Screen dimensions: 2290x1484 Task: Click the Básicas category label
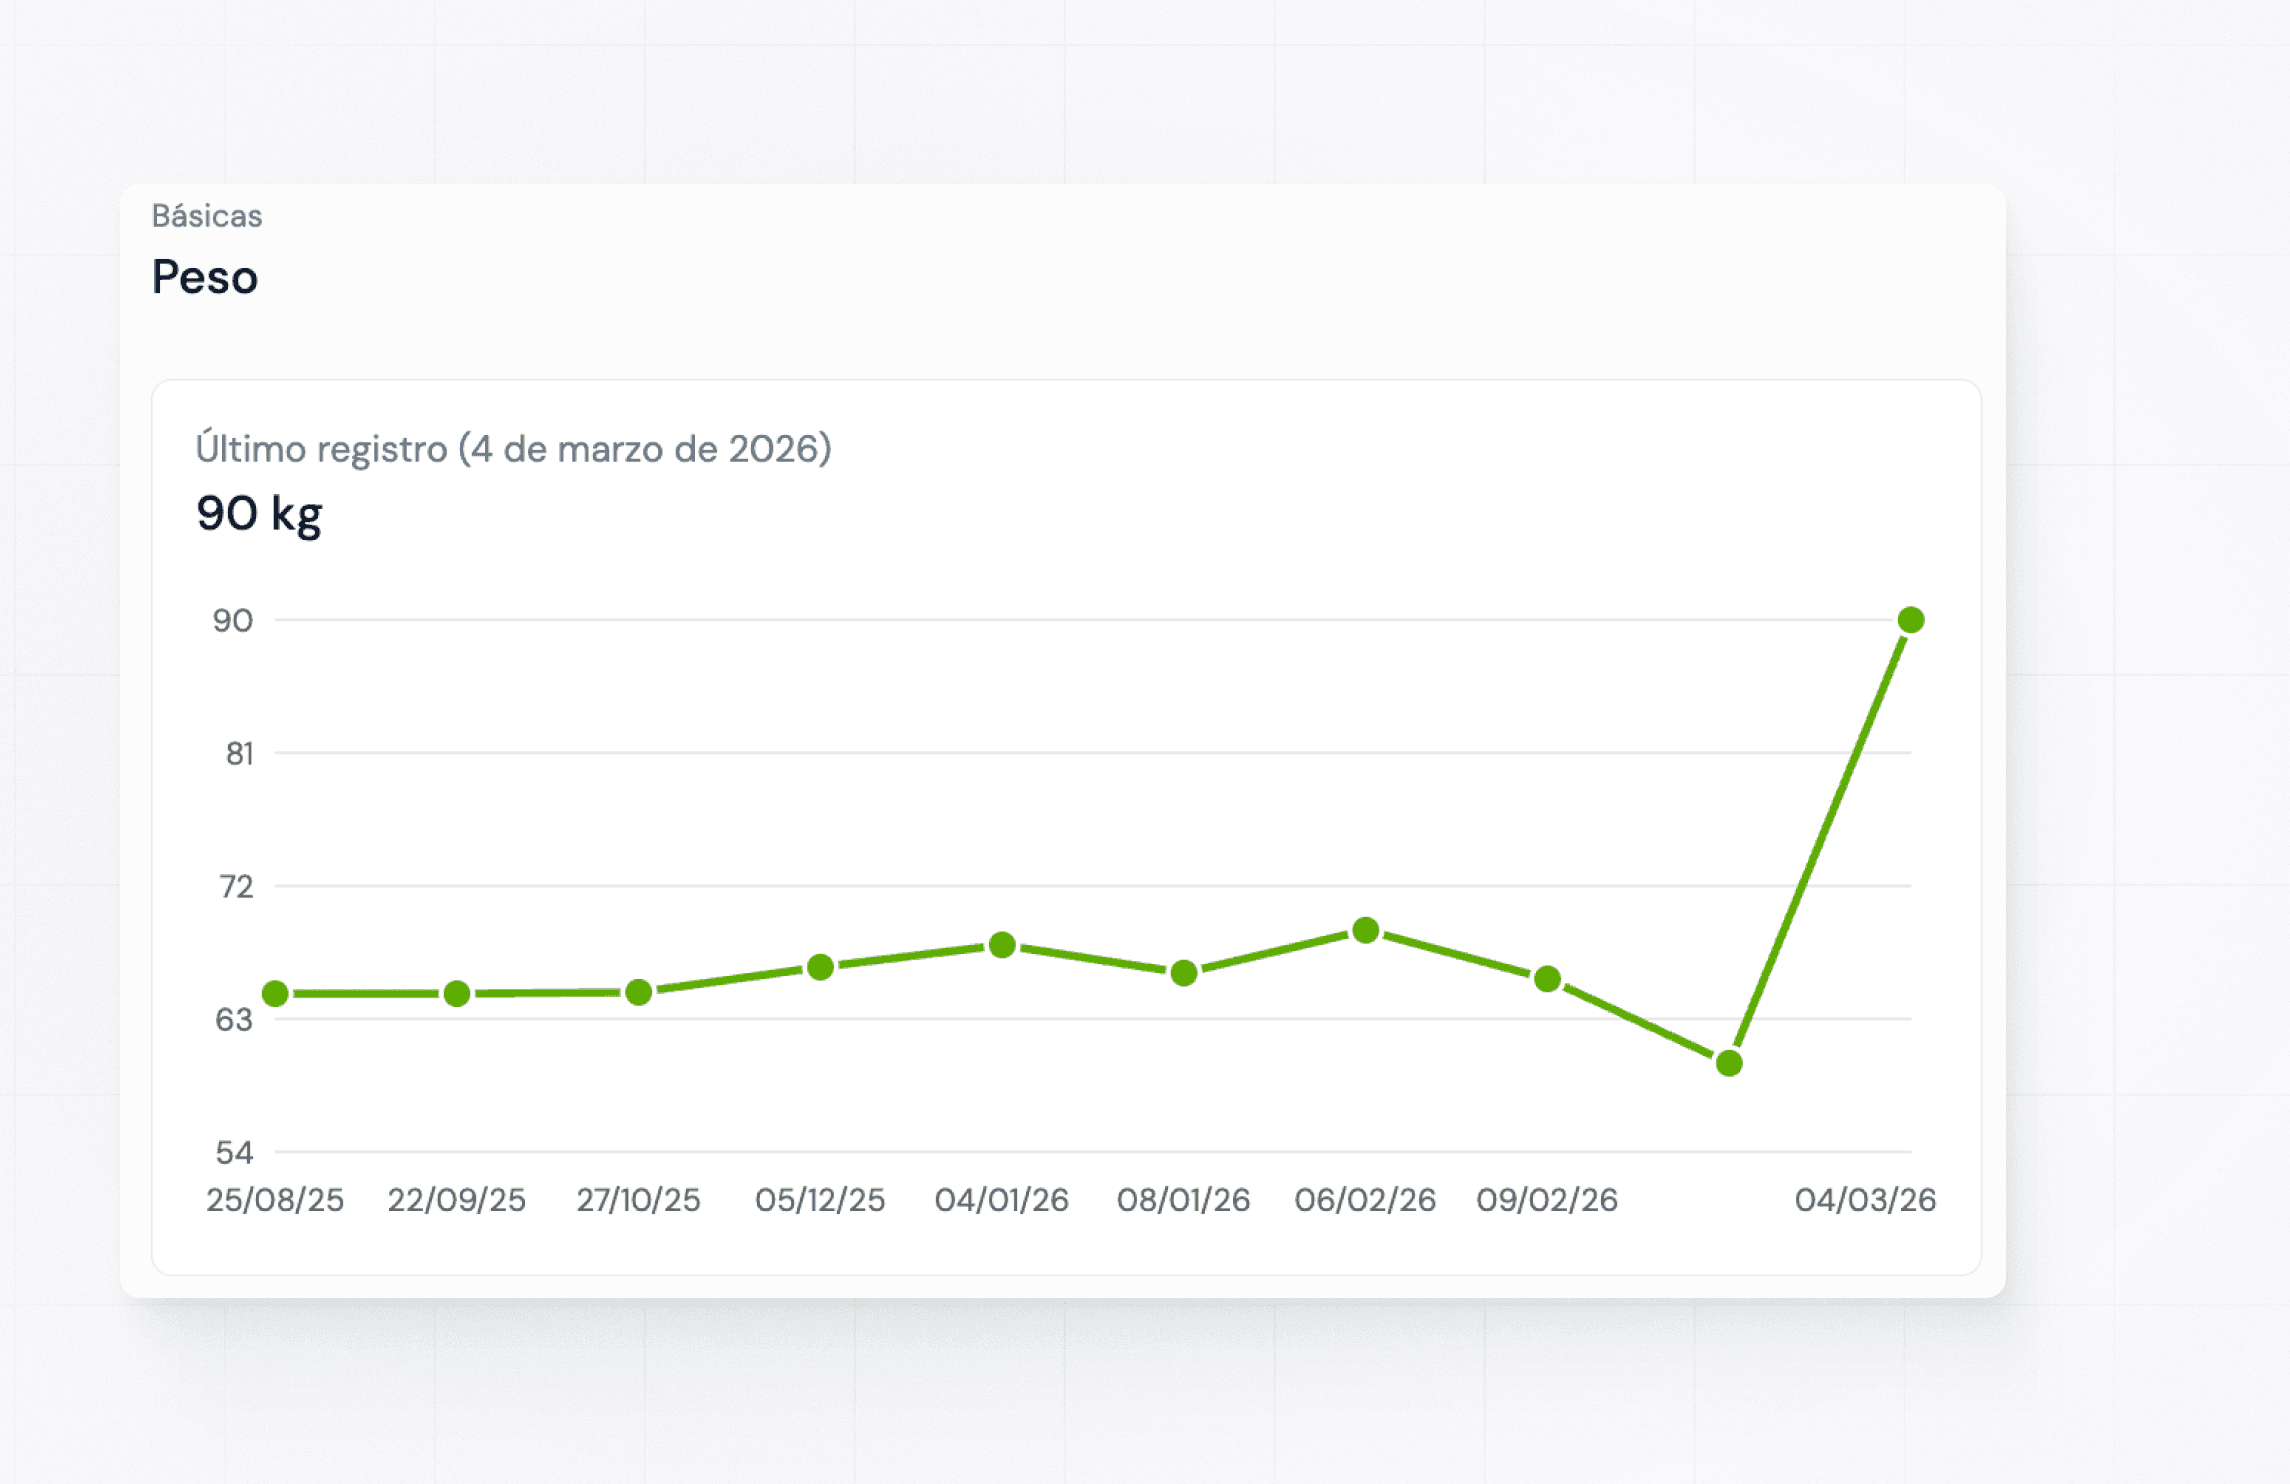207,216
